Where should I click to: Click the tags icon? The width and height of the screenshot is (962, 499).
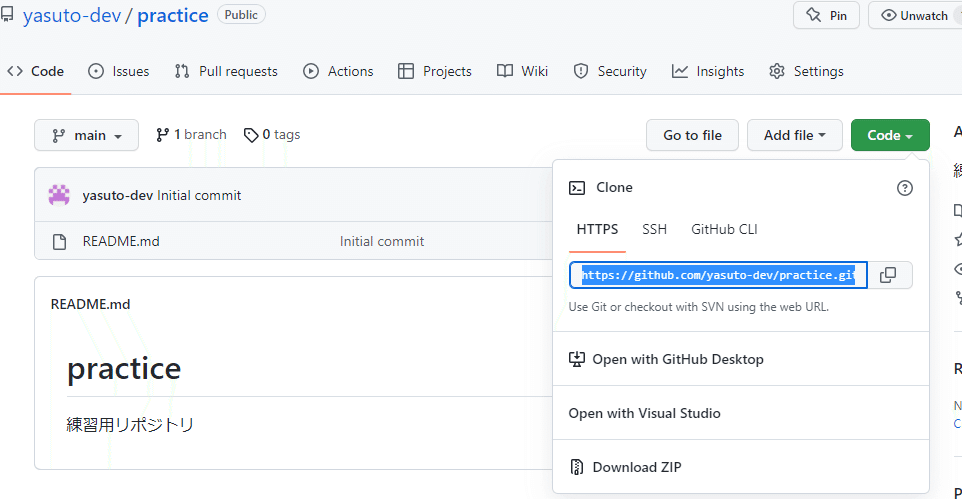[x=251, y=135]
